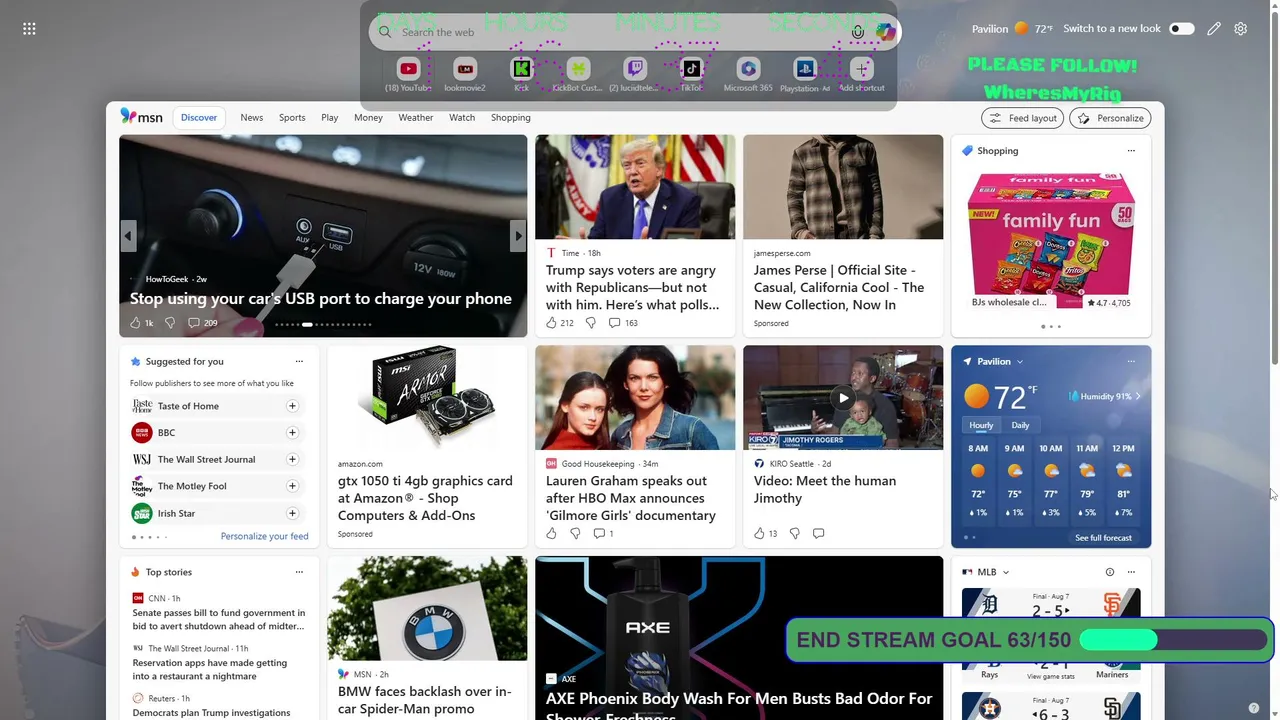Viewport: 1280px width, 720px height.
Task: Click the MSN logo
Action: point(141,117)
